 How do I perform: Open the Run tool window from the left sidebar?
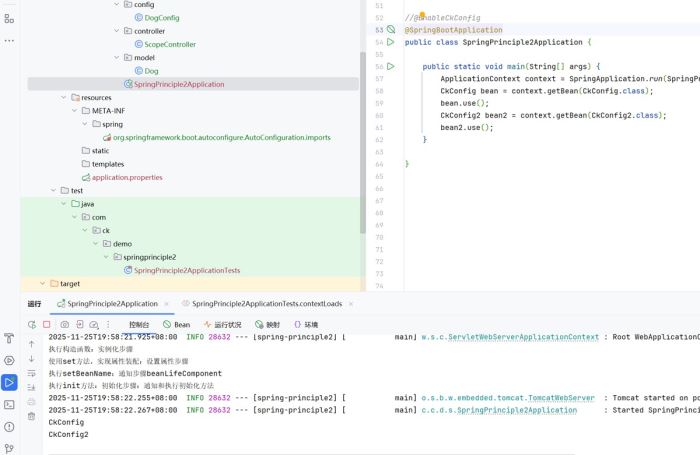9,382
